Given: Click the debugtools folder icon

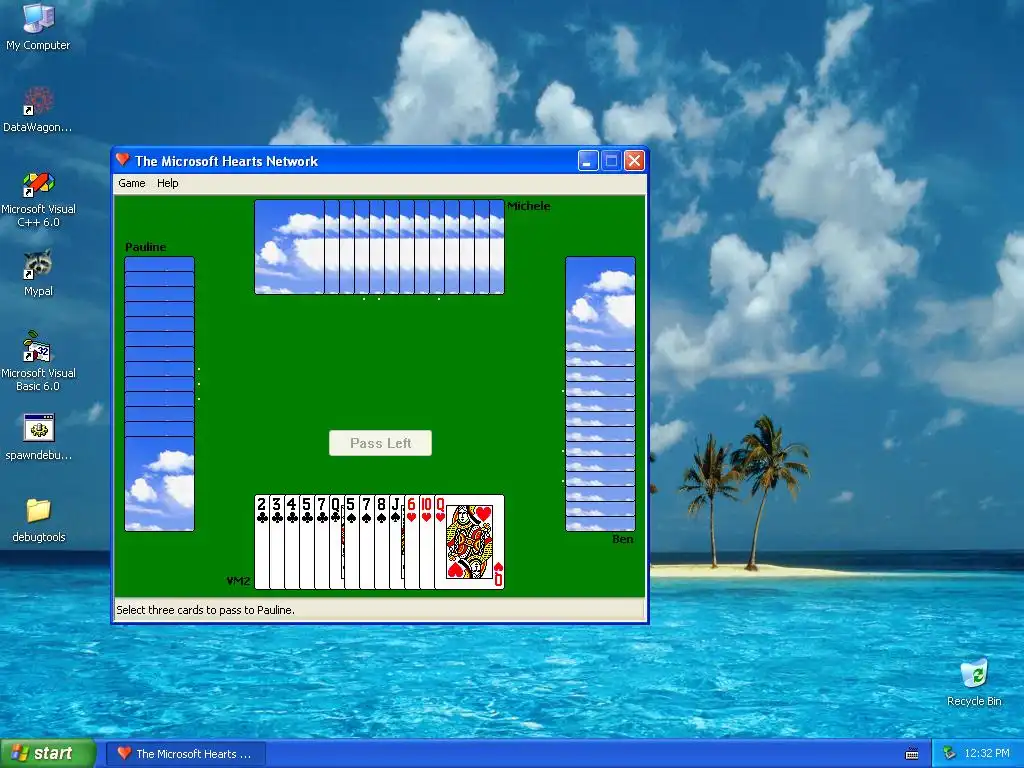Looking at the screenshot, I should pos(39,520).
